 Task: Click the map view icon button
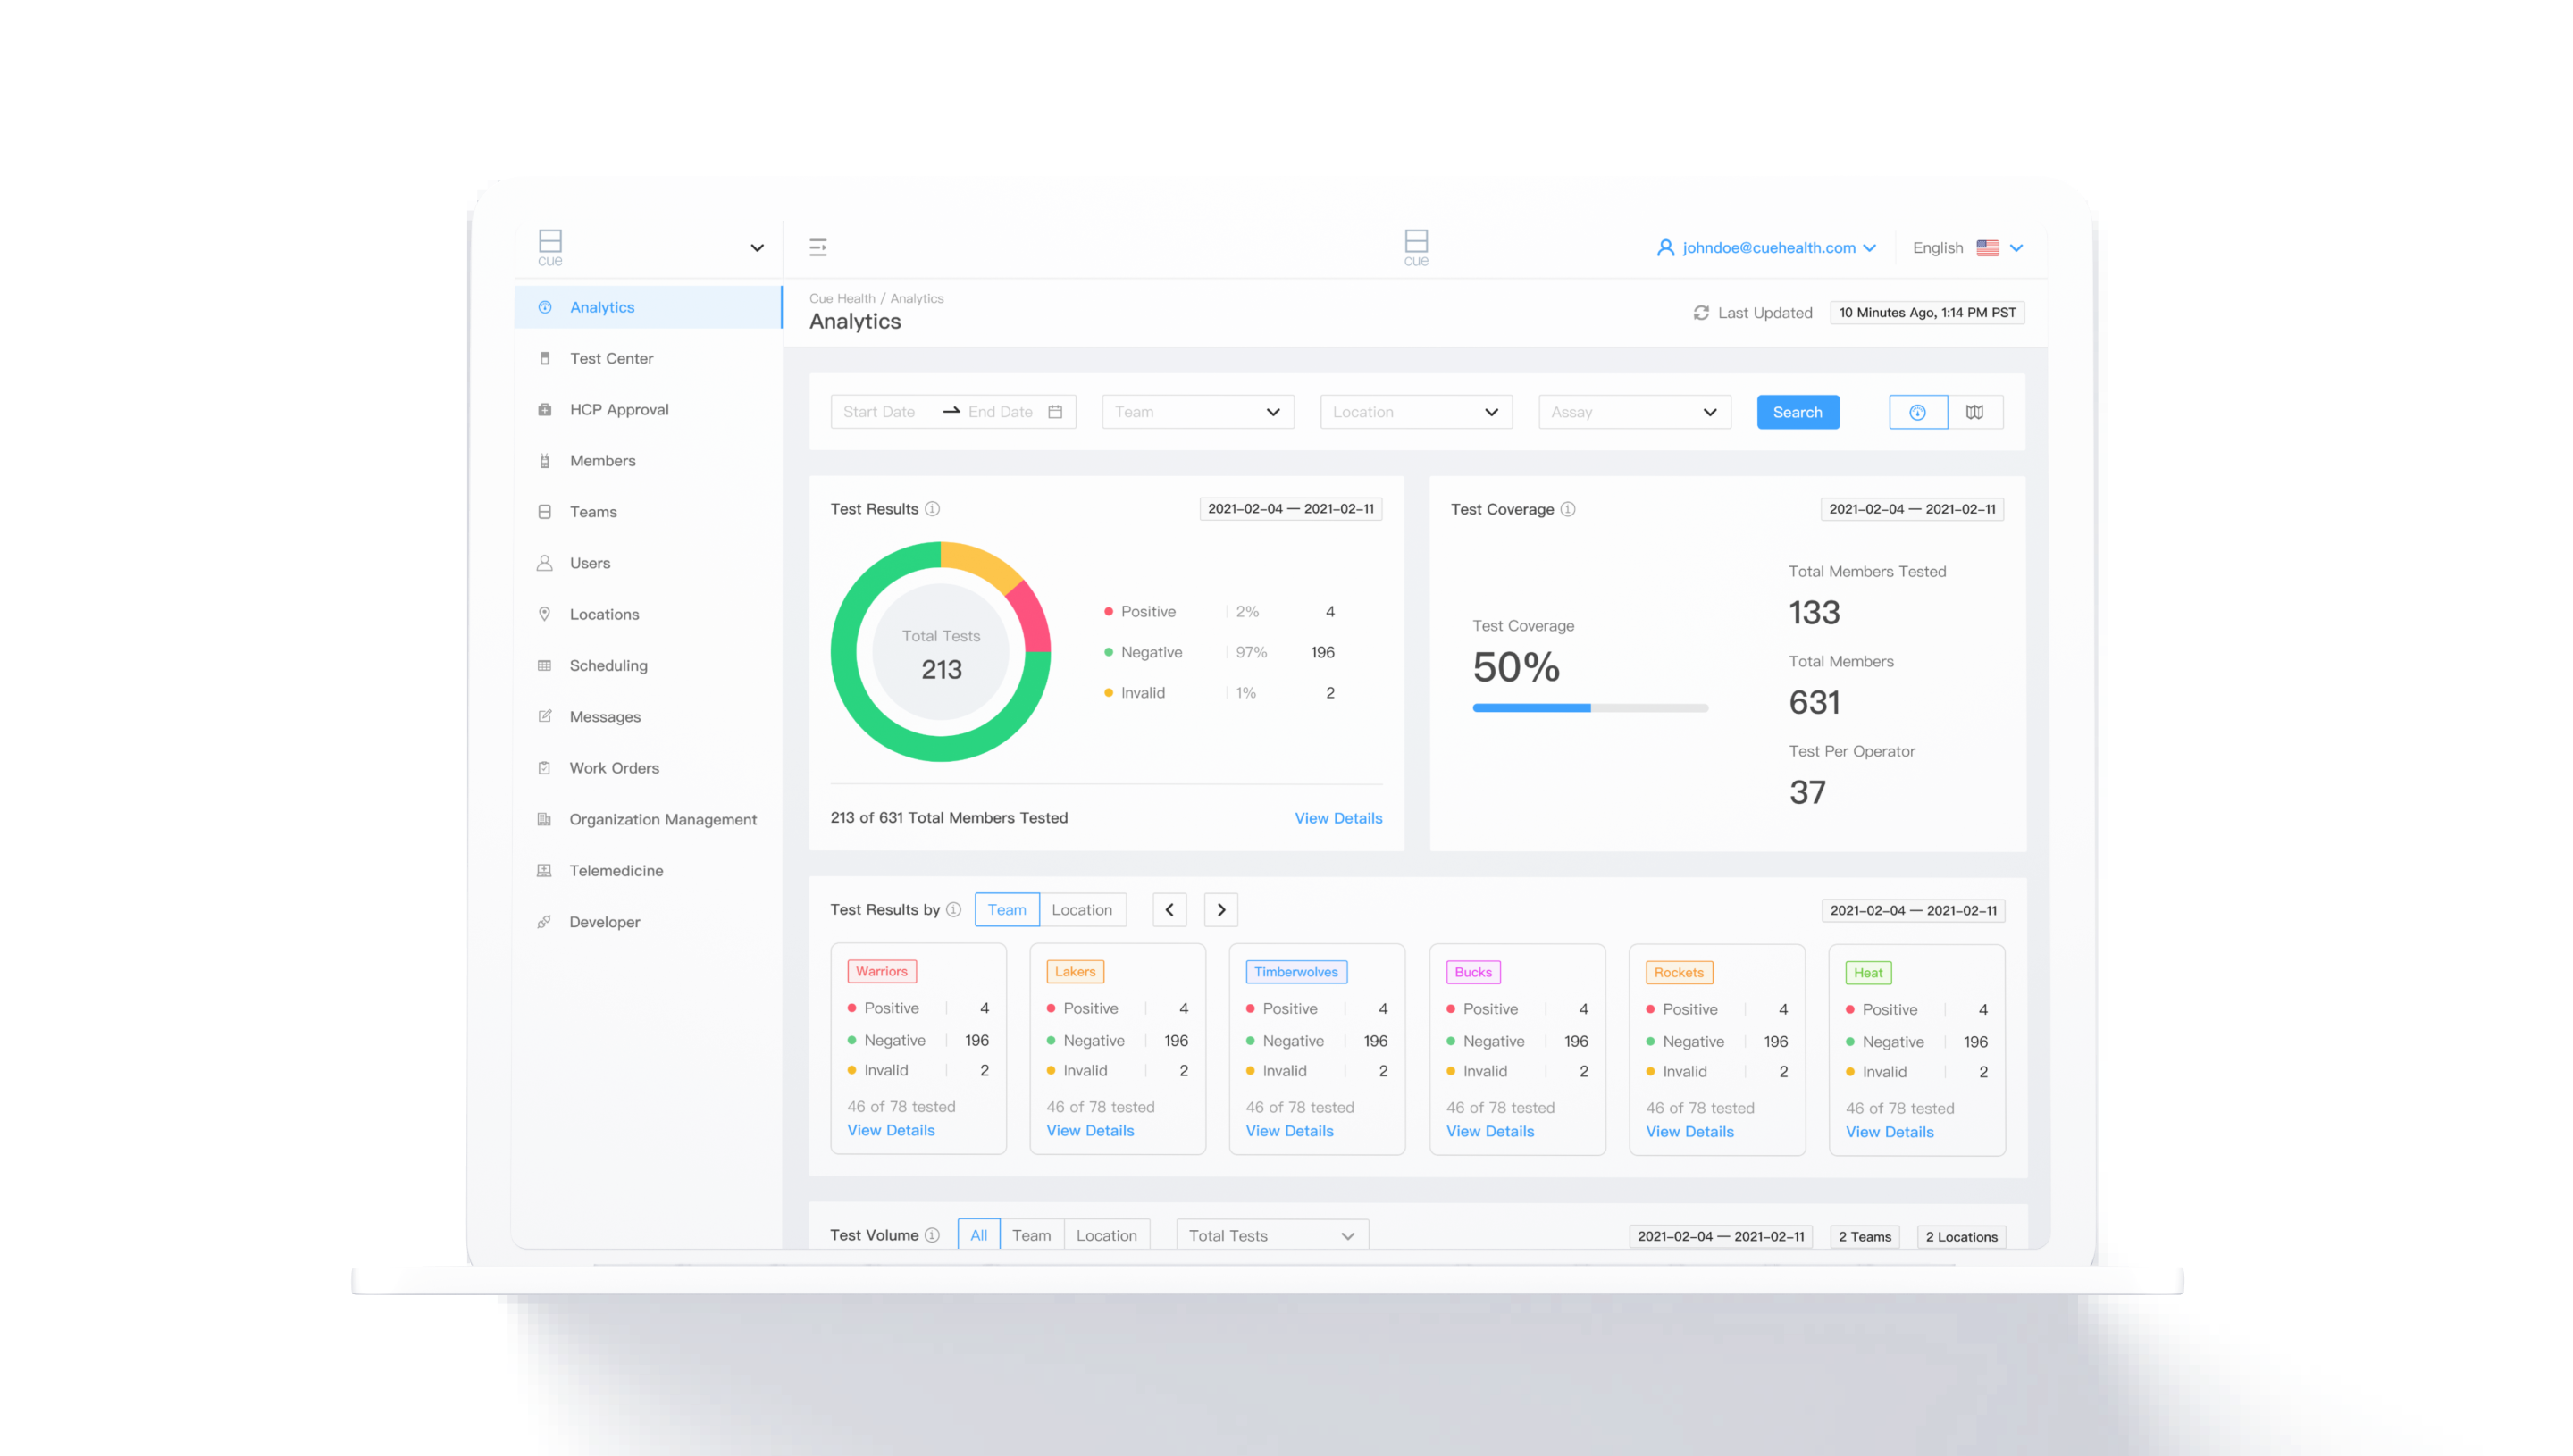point(1974,412)
